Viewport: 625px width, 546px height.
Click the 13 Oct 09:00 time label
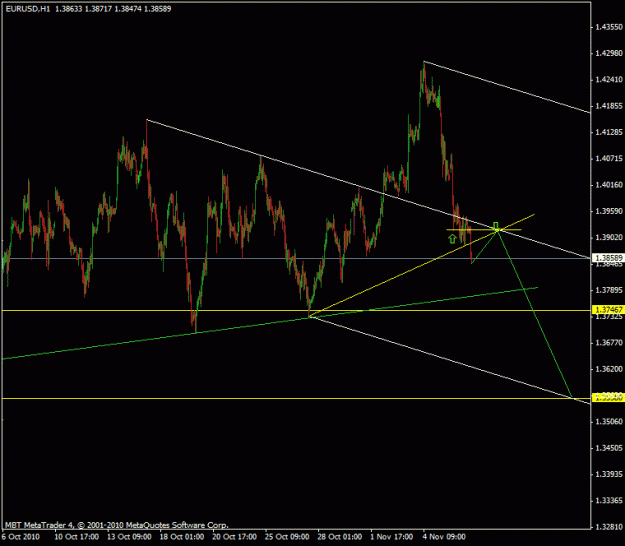pos(129,537)
